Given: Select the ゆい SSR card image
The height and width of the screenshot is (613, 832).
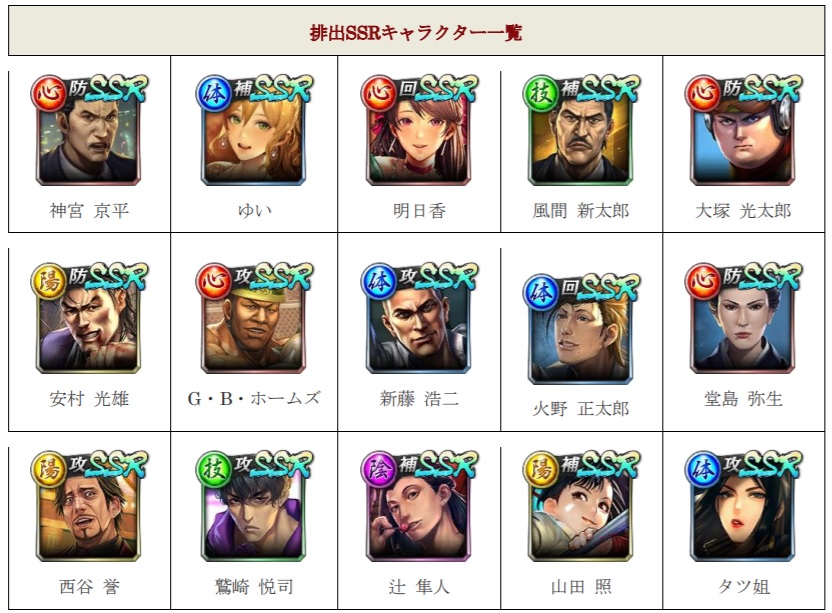Looking at the screenshot, I should click(x=254, y=130).
